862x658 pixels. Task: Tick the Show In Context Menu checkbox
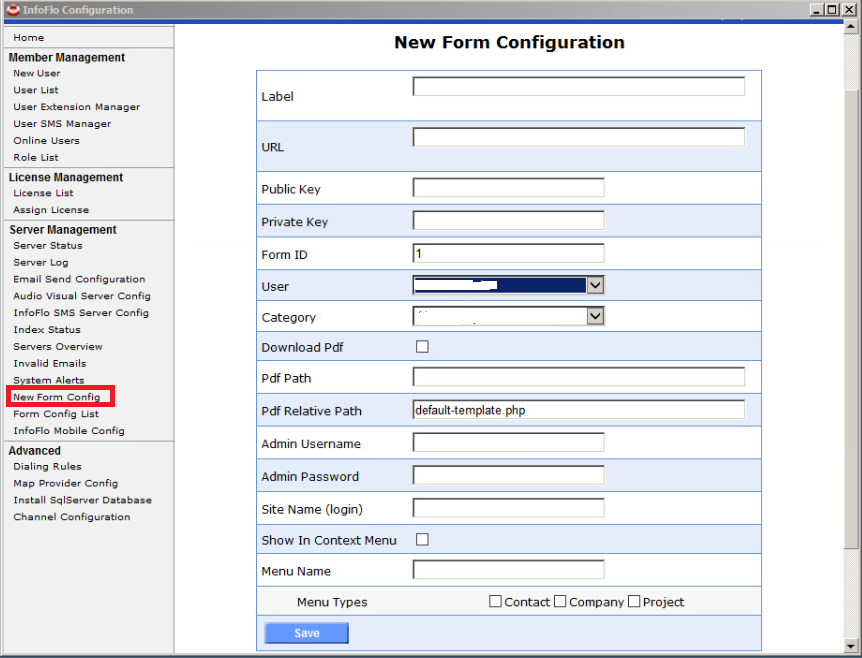422,540
